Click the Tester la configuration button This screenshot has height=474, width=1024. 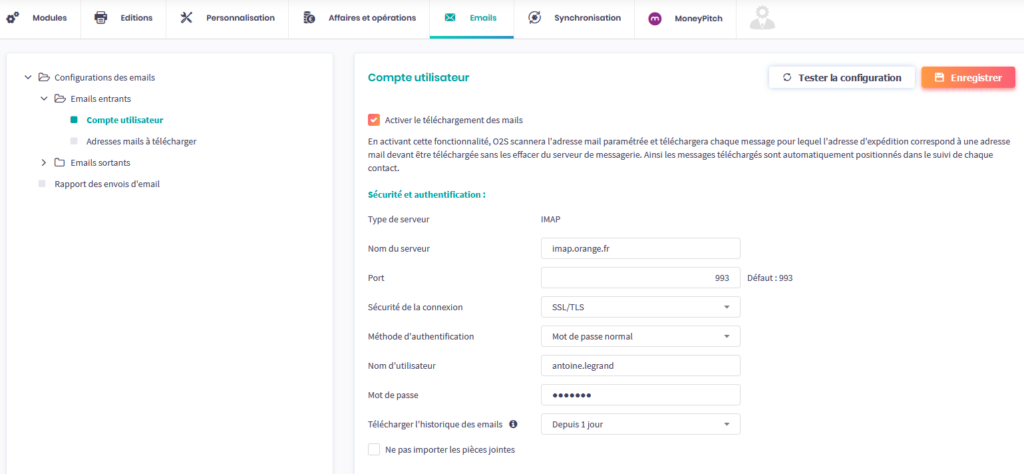pyautogui.click(x=841, y=77)
